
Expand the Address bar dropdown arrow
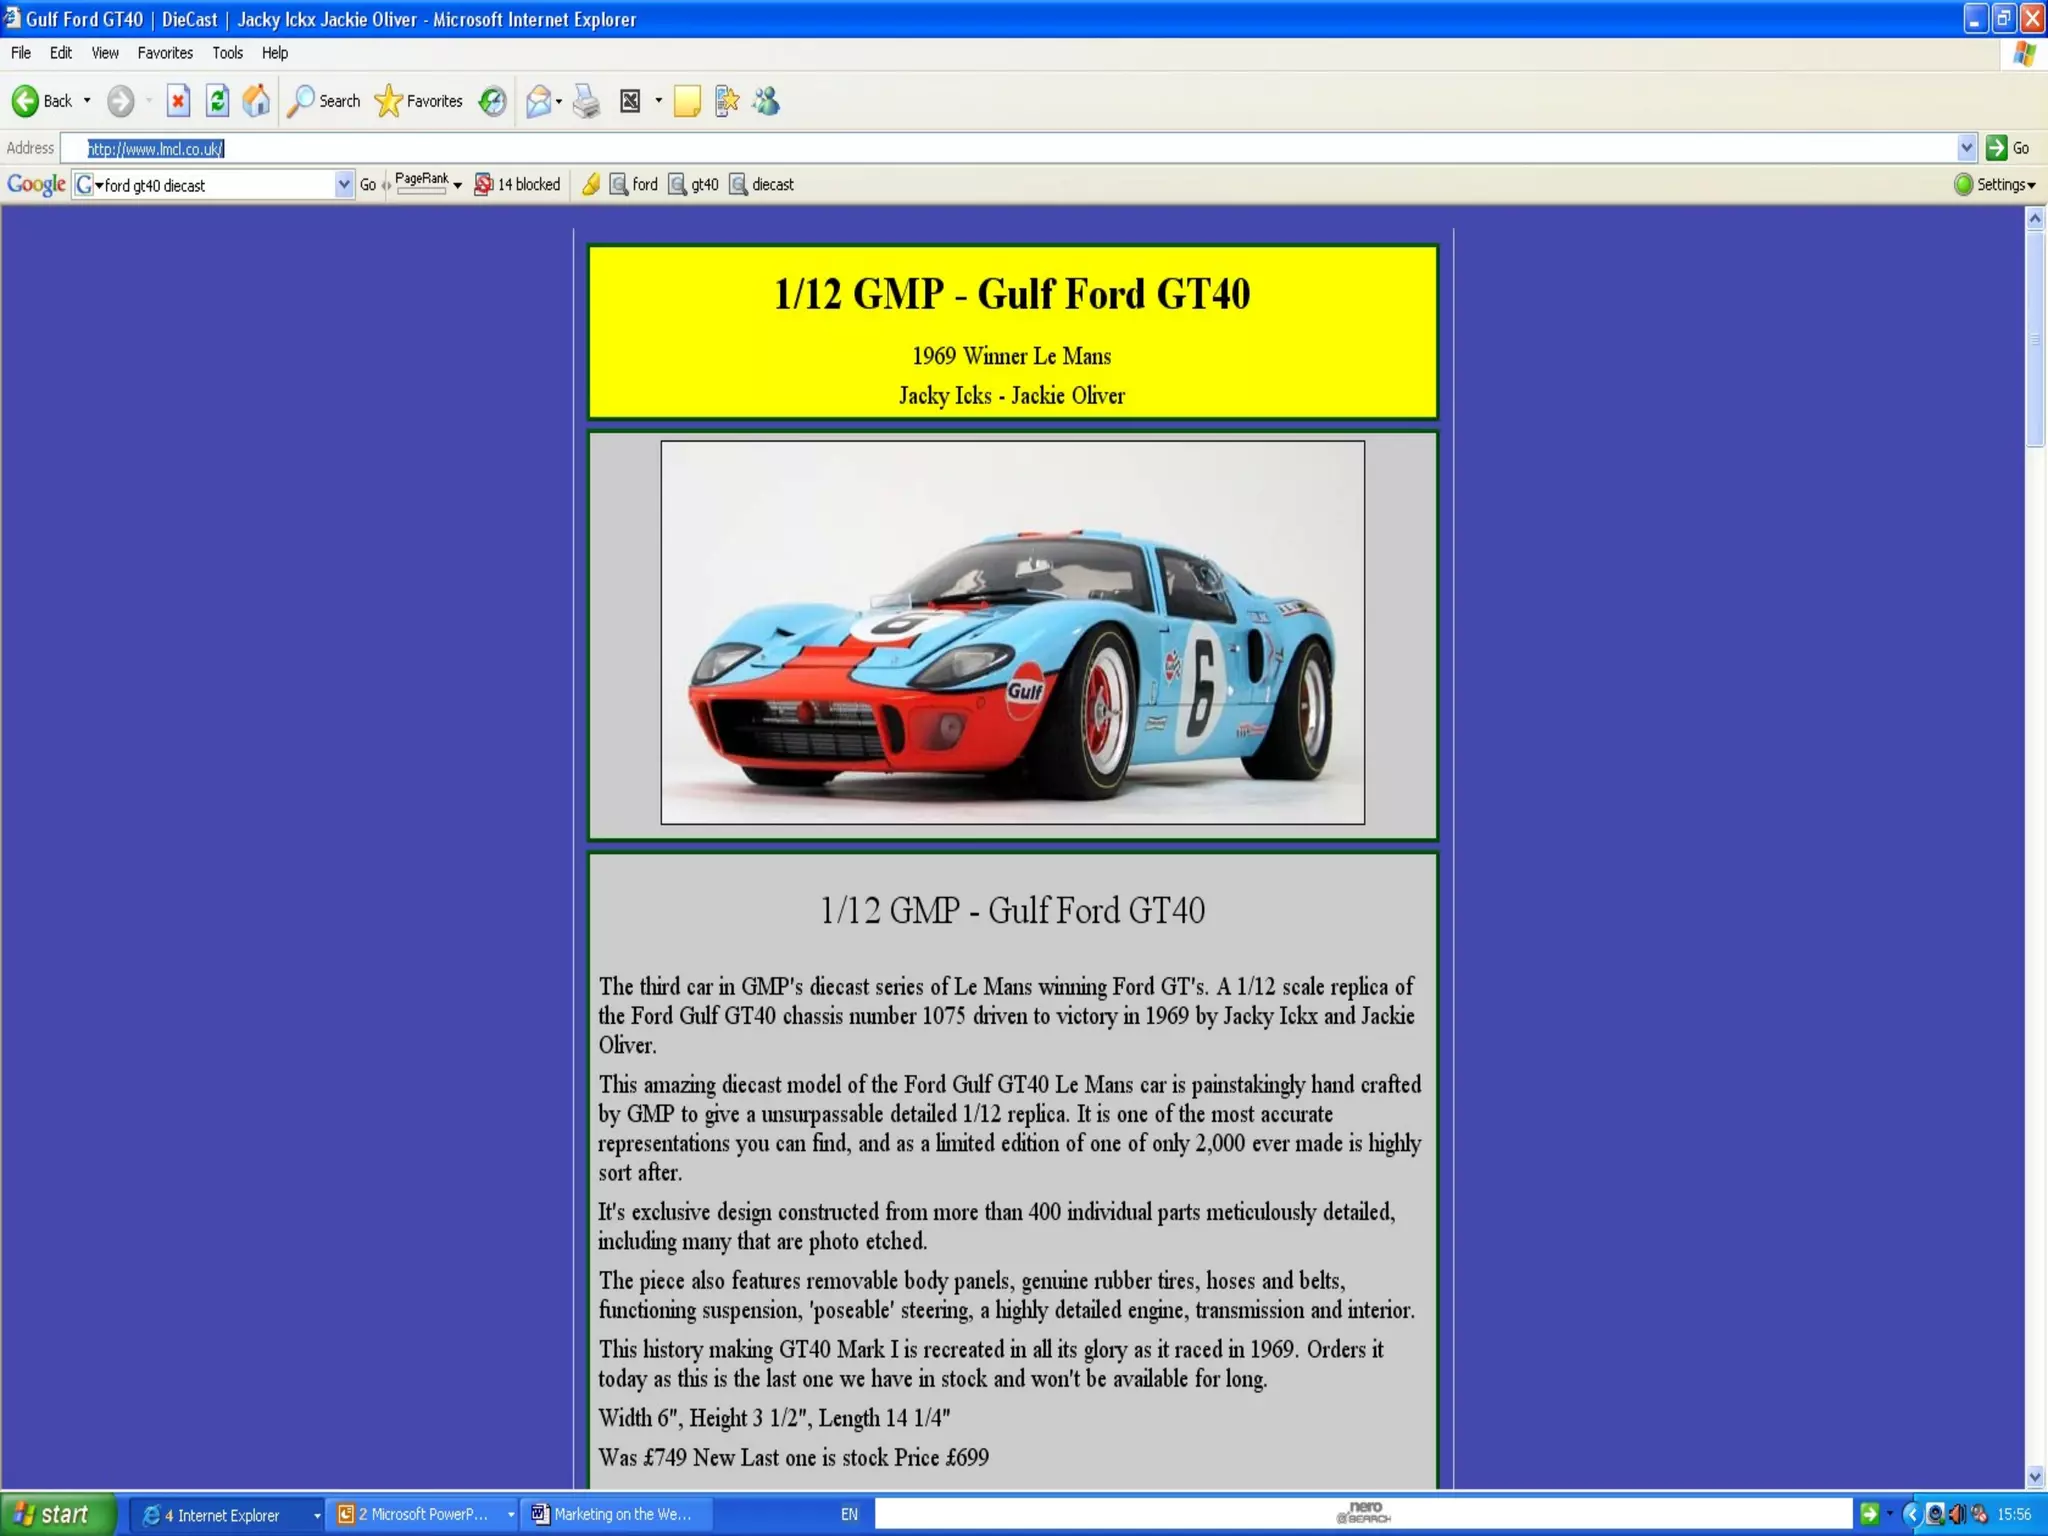[1966, 148]
